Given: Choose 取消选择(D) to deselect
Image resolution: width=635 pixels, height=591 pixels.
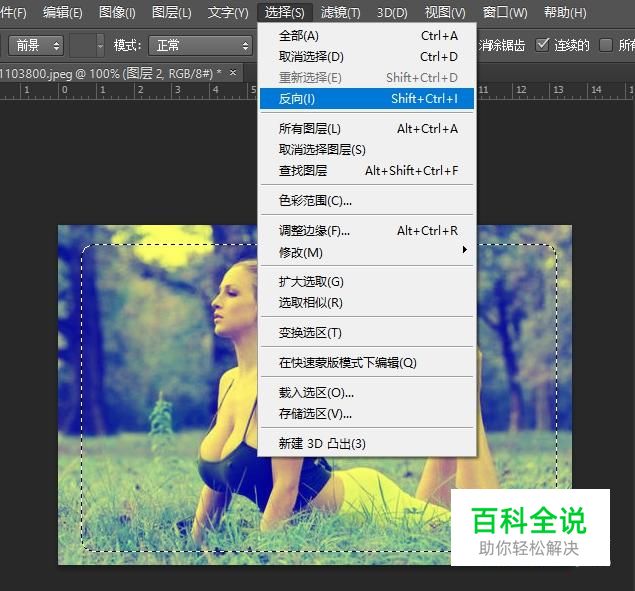Looking at the screenshot, I should pos(367,57).
